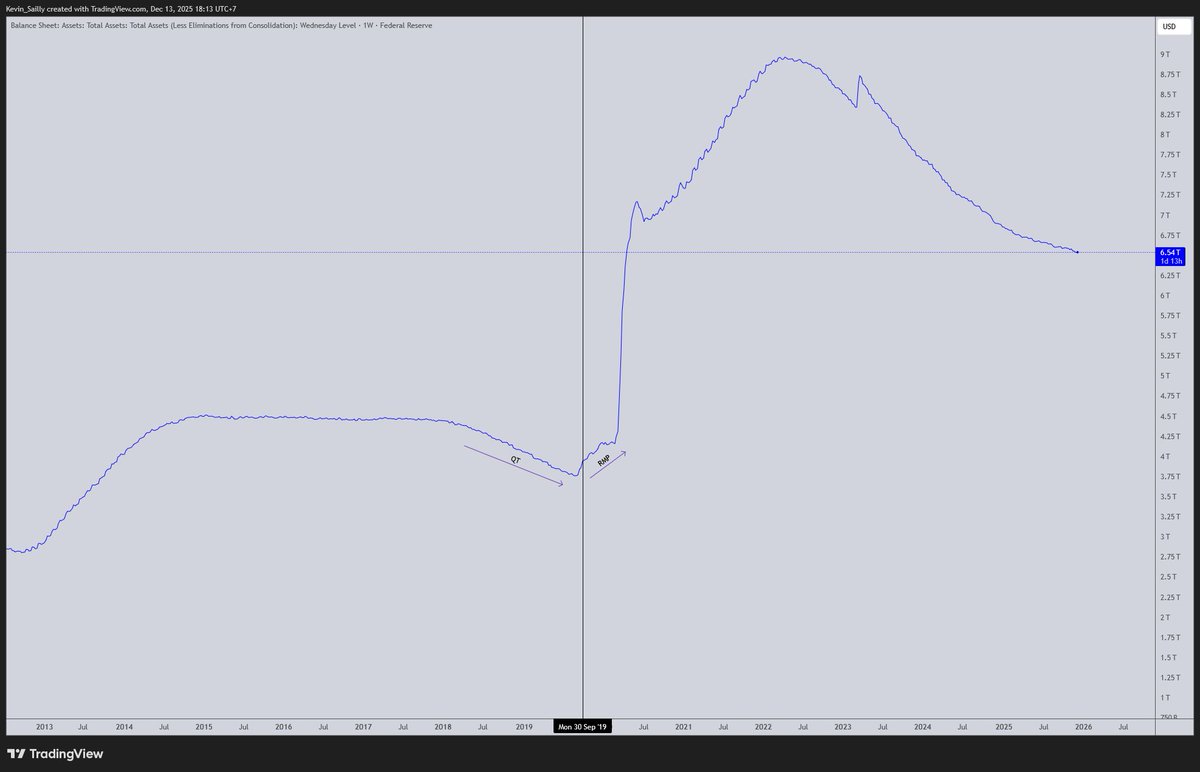Image resolution: width=1200 pixels, height=772 pixels.
Task: Click the 2016 time axis label
Action: [x=283, y=727]
